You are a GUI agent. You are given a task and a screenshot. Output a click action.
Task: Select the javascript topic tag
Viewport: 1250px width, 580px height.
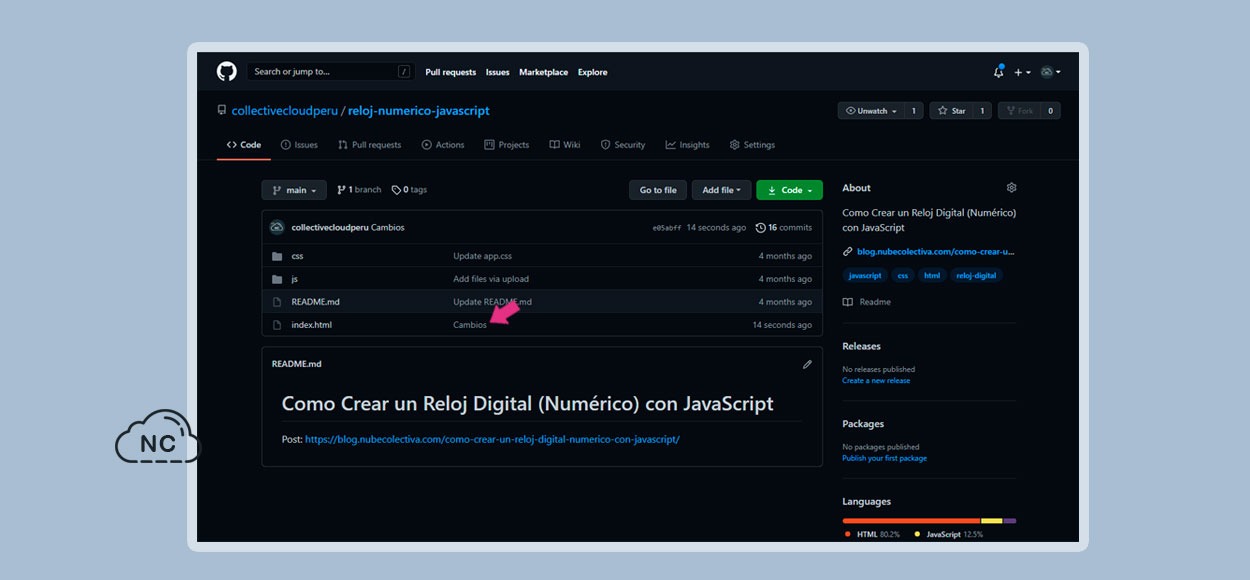click(x=865, y=275)
